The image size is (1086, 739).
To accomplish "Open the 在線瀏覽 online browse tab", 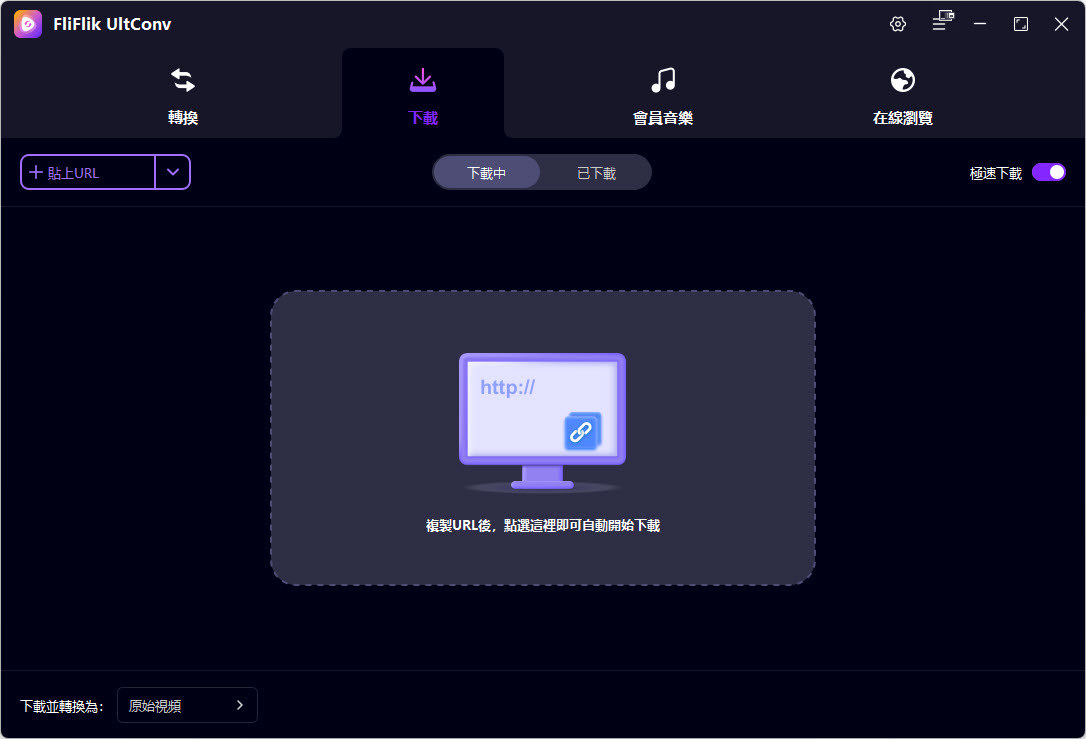I will [x=902, y=96].
